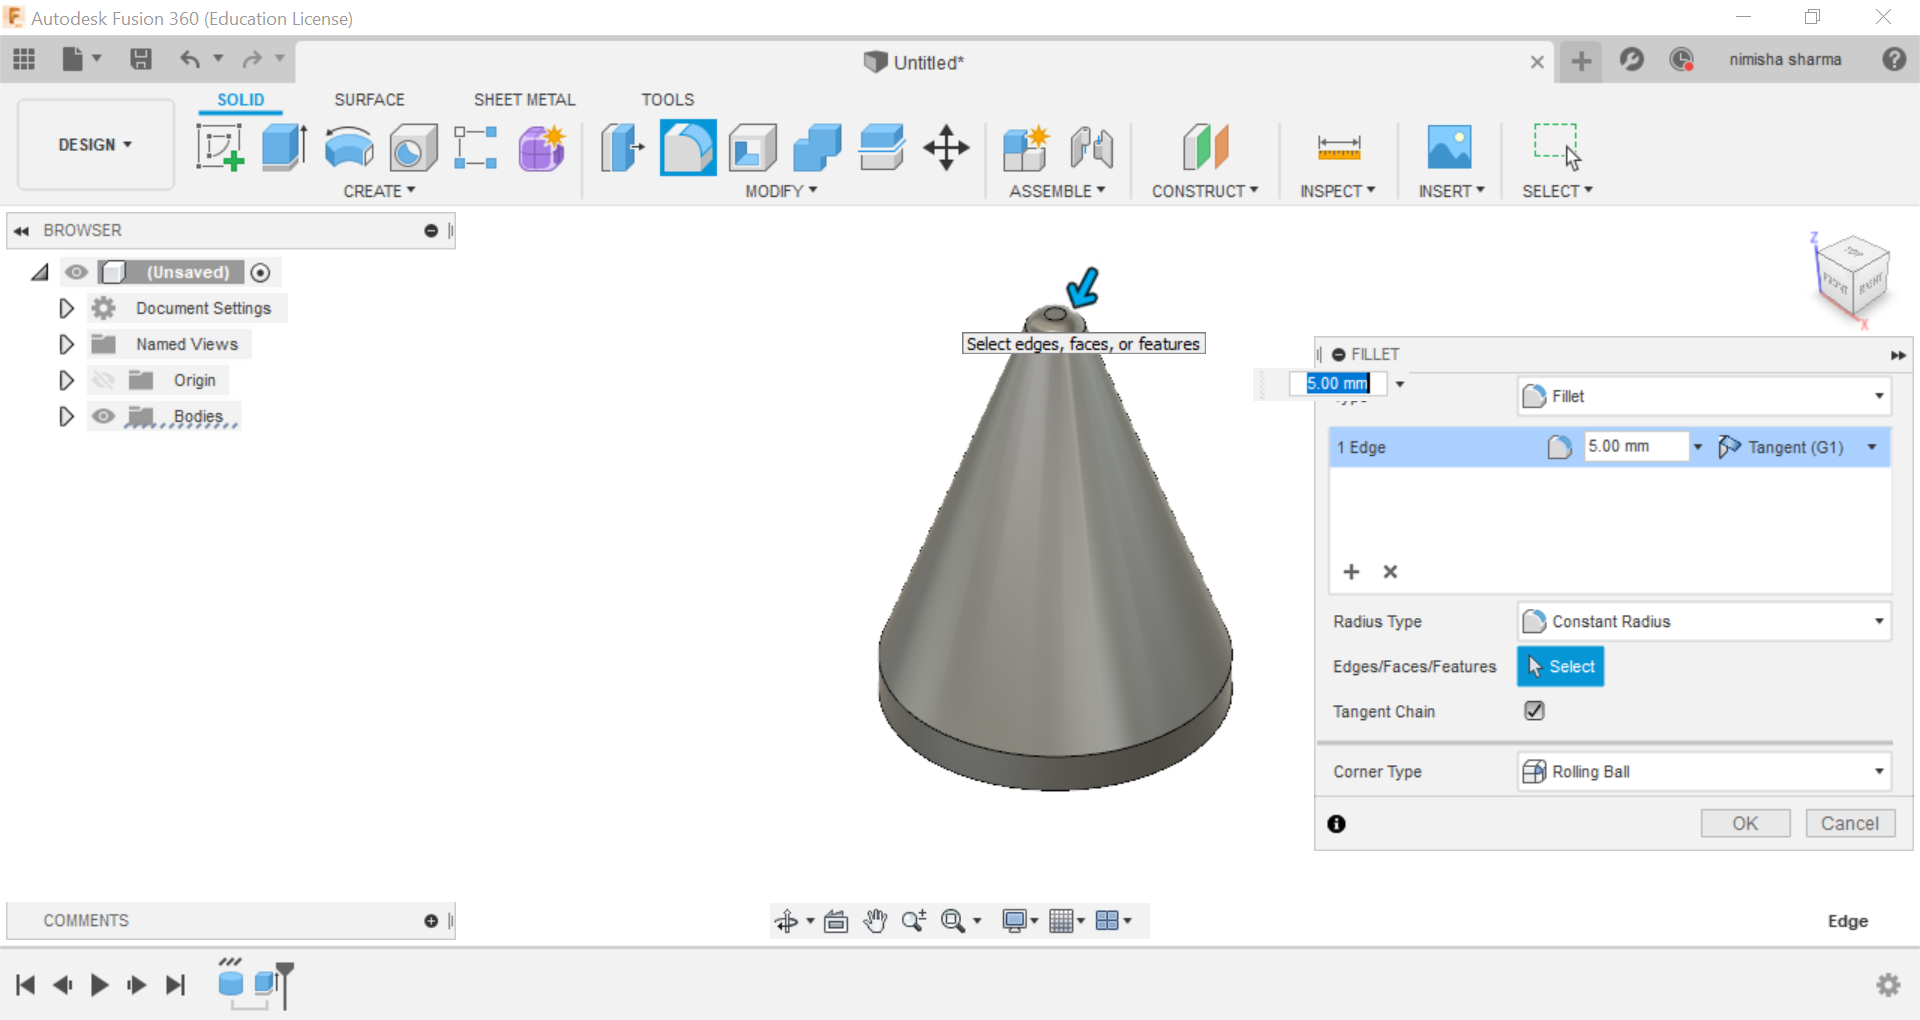Select the Extrude tool

[x=284, y=147]
